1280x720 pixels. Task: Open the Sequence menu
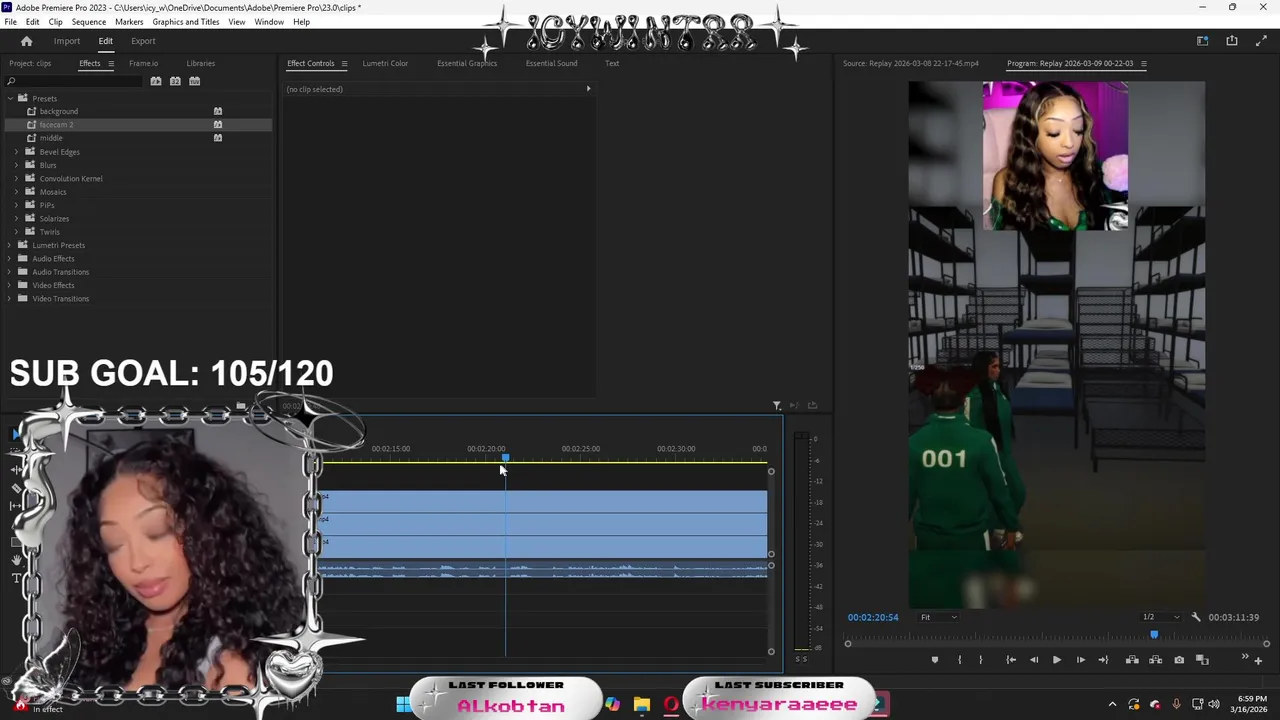pyautogui.click(x=89, y=22)
